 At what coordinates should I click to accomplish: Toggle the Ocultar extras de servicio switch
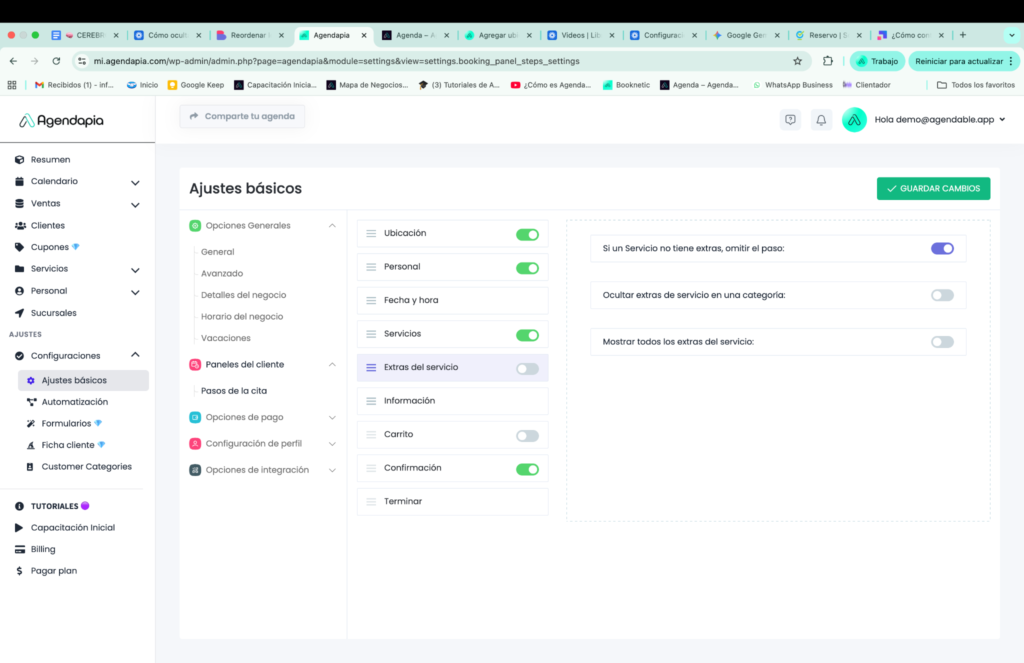coord(942,295)
